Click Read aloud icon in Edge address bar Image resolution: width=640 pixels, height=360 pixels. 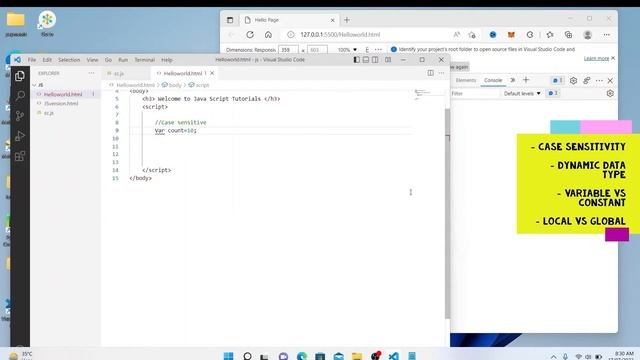tap(456, 35)
